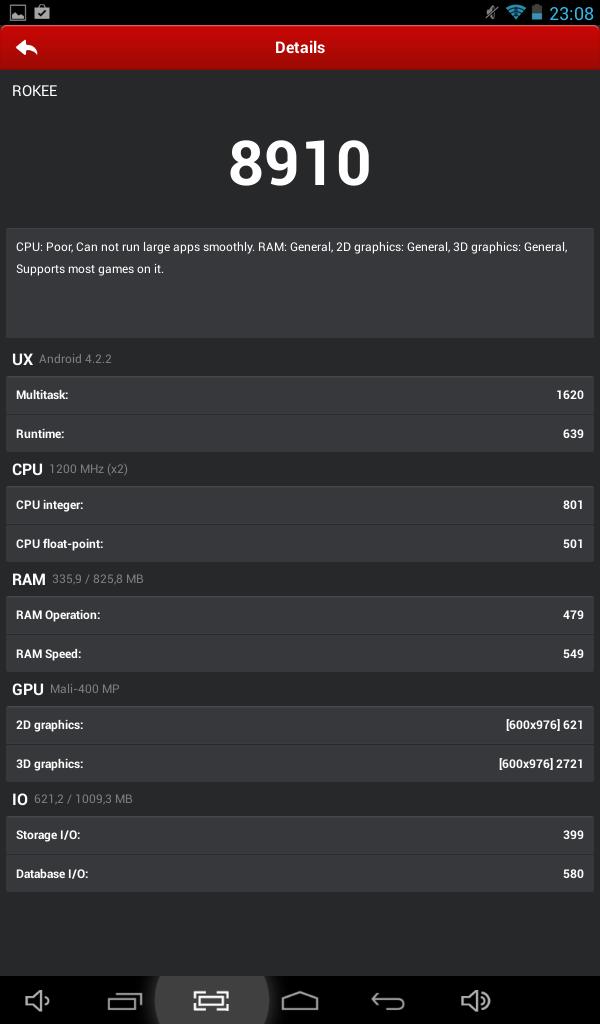The image size is (600, 1024).
Task: Select the Storage I/O row
Action: point(300,835)
